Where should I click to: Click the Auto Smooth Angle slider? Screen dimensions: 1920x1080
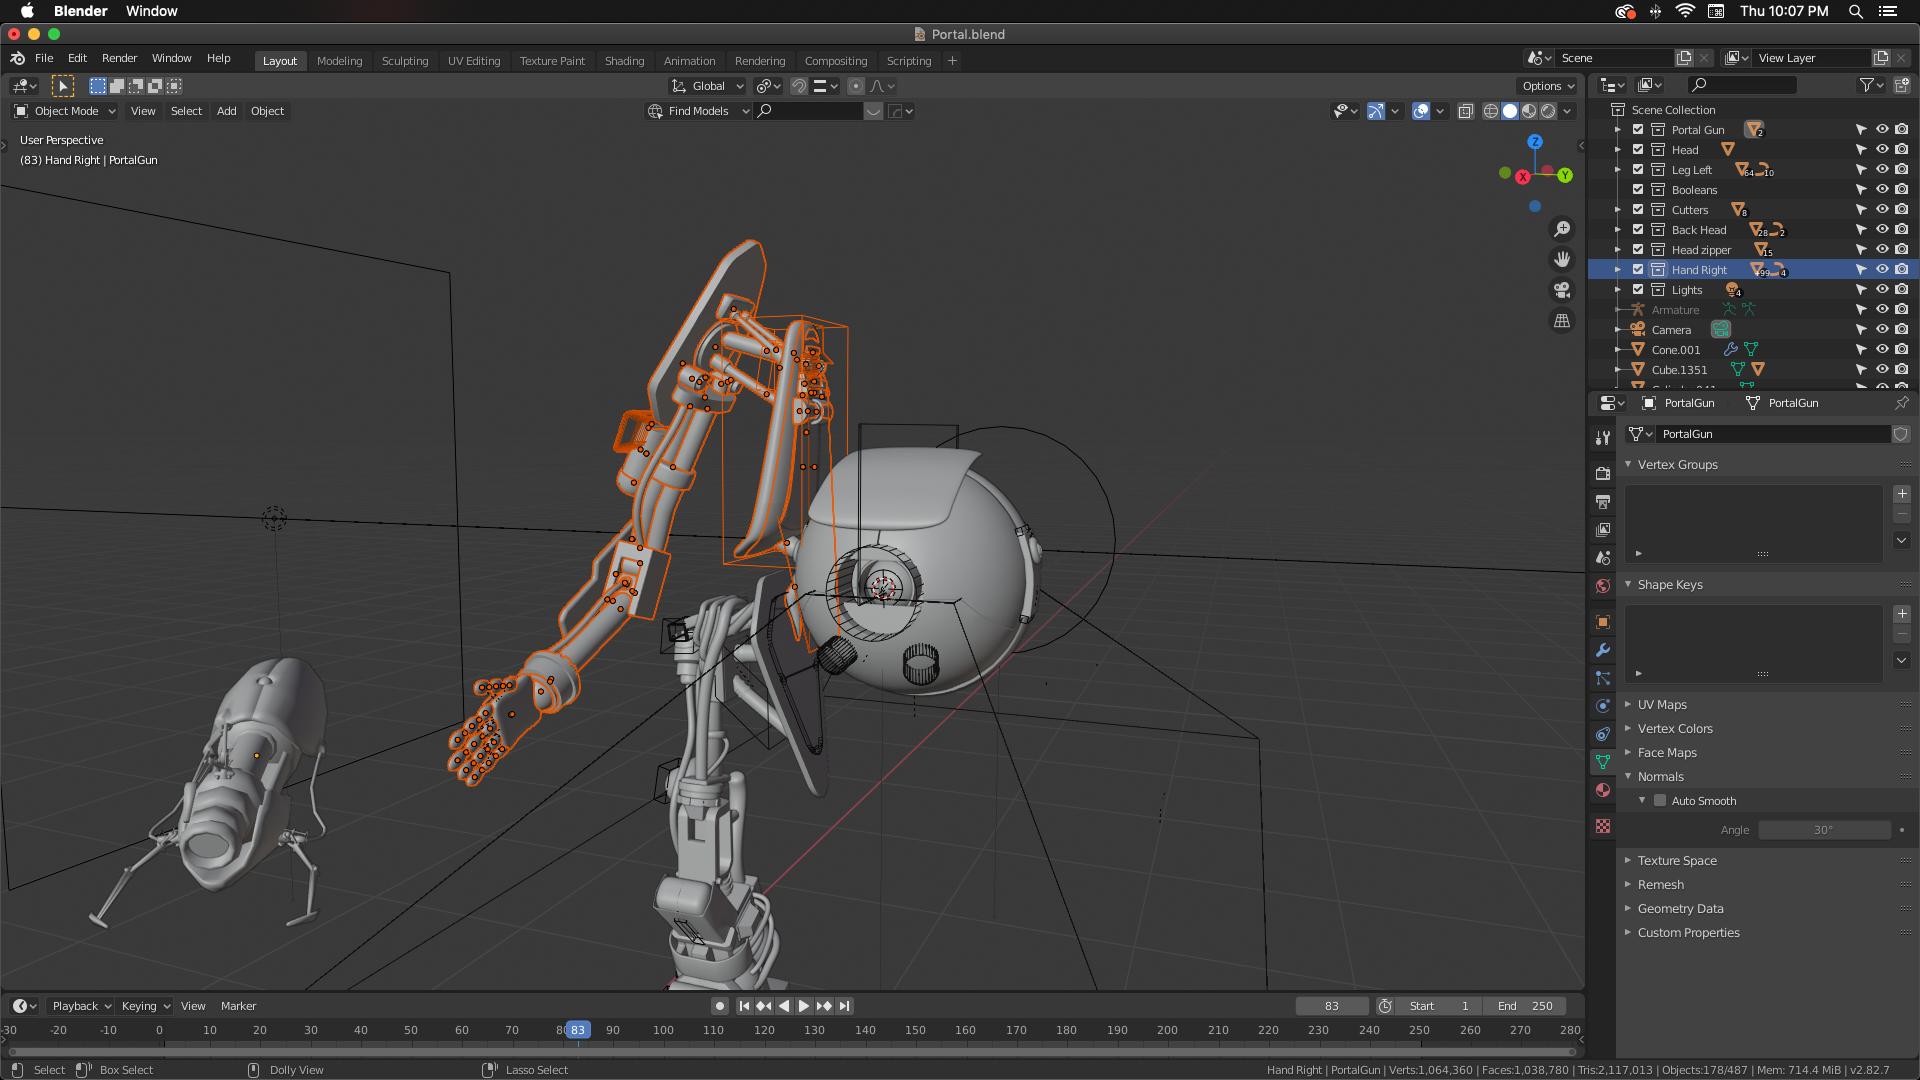(1824, 830)
